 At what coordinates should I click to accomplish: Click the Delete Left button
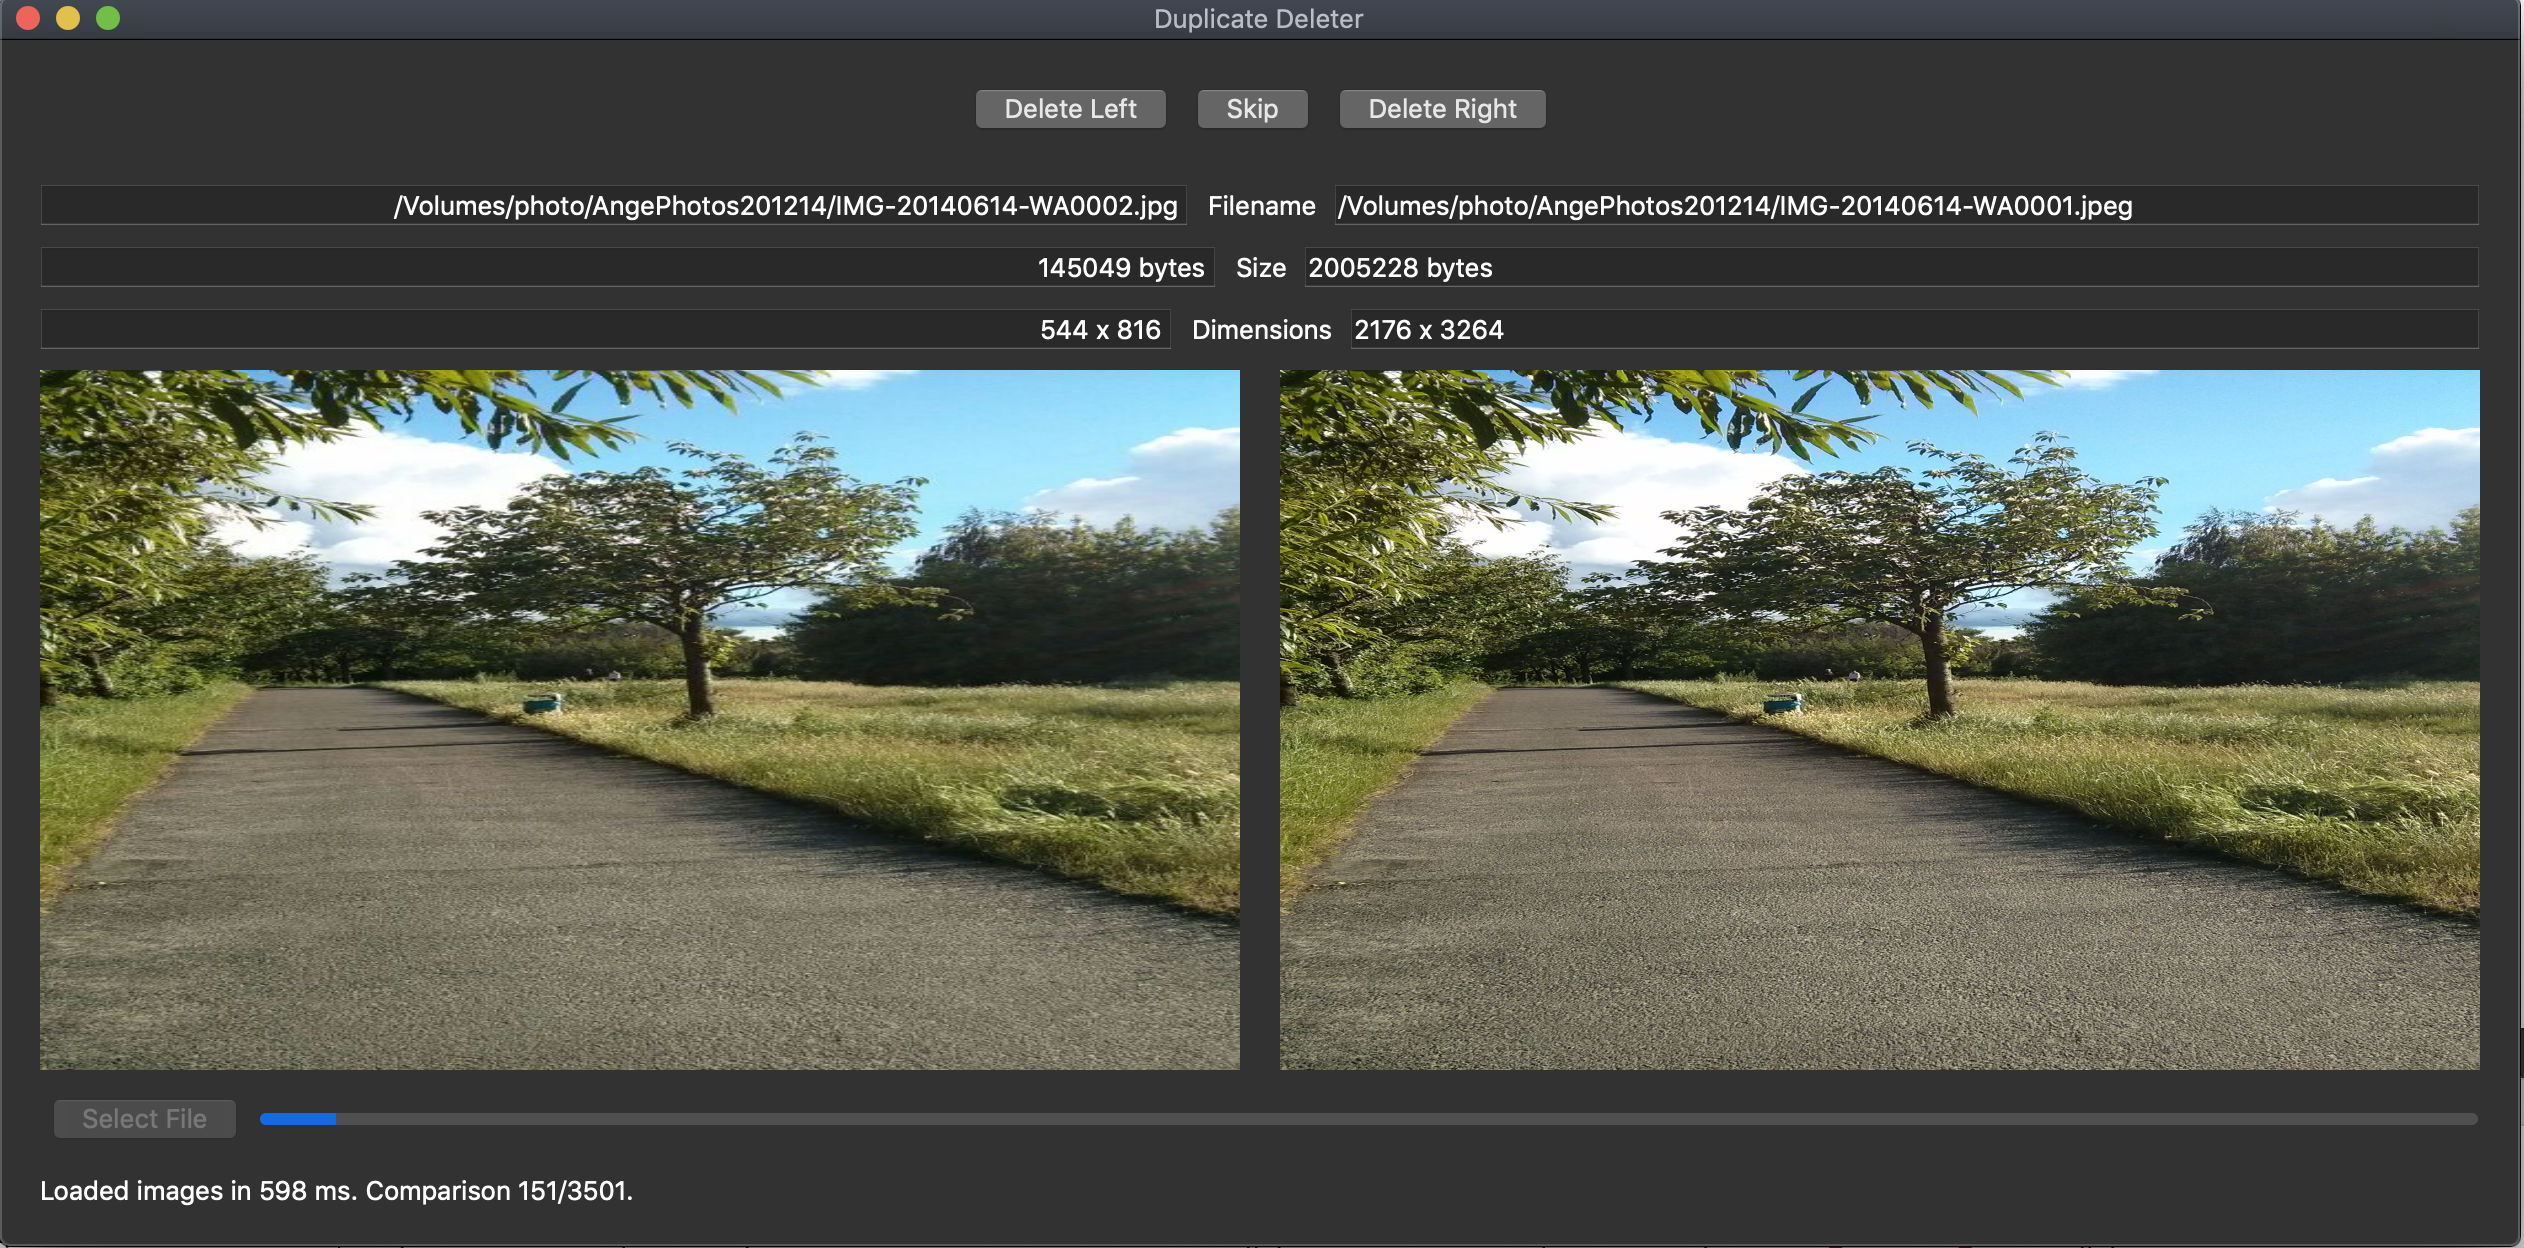pos(1070,109)
